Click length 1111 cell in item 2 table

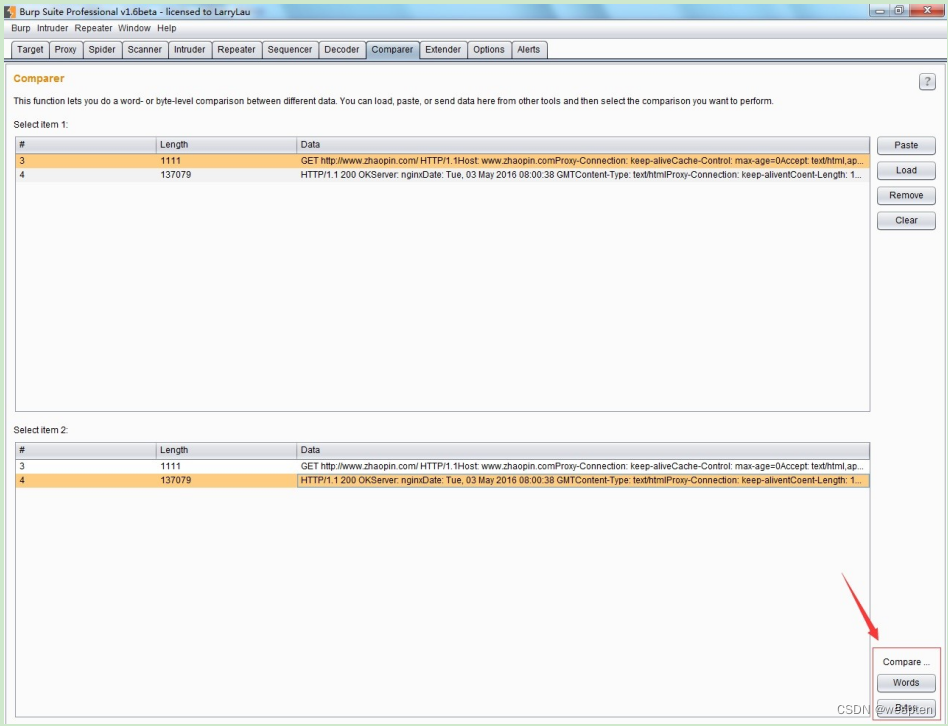[226, 466]
